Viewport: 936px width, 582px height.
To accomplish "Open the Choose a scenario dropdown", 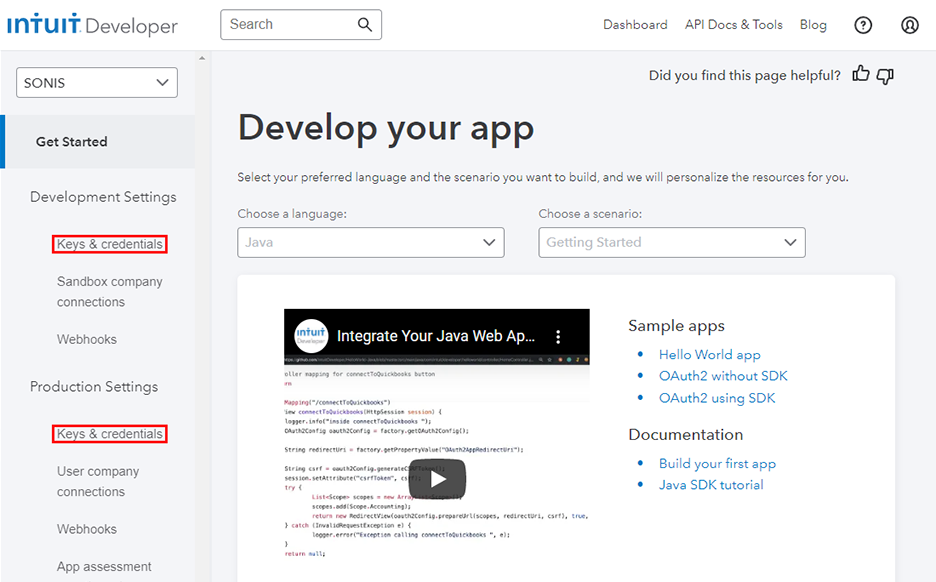I will 671,242.
